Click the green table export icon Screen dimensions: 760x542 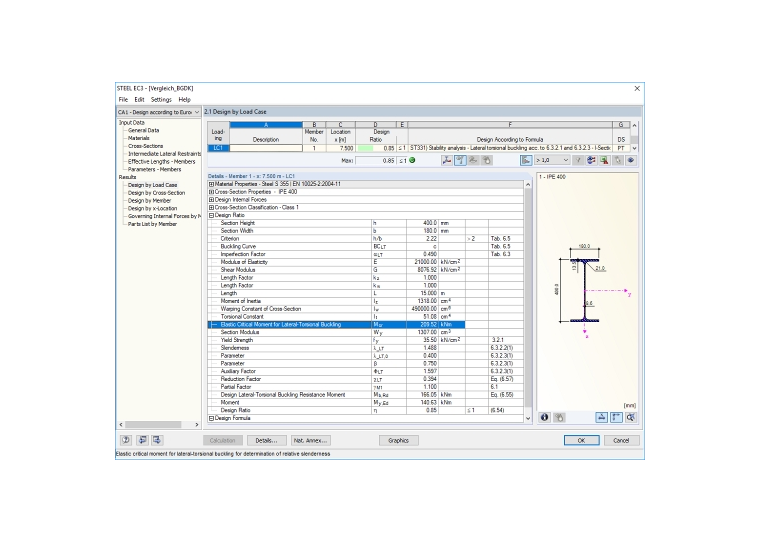604,160
